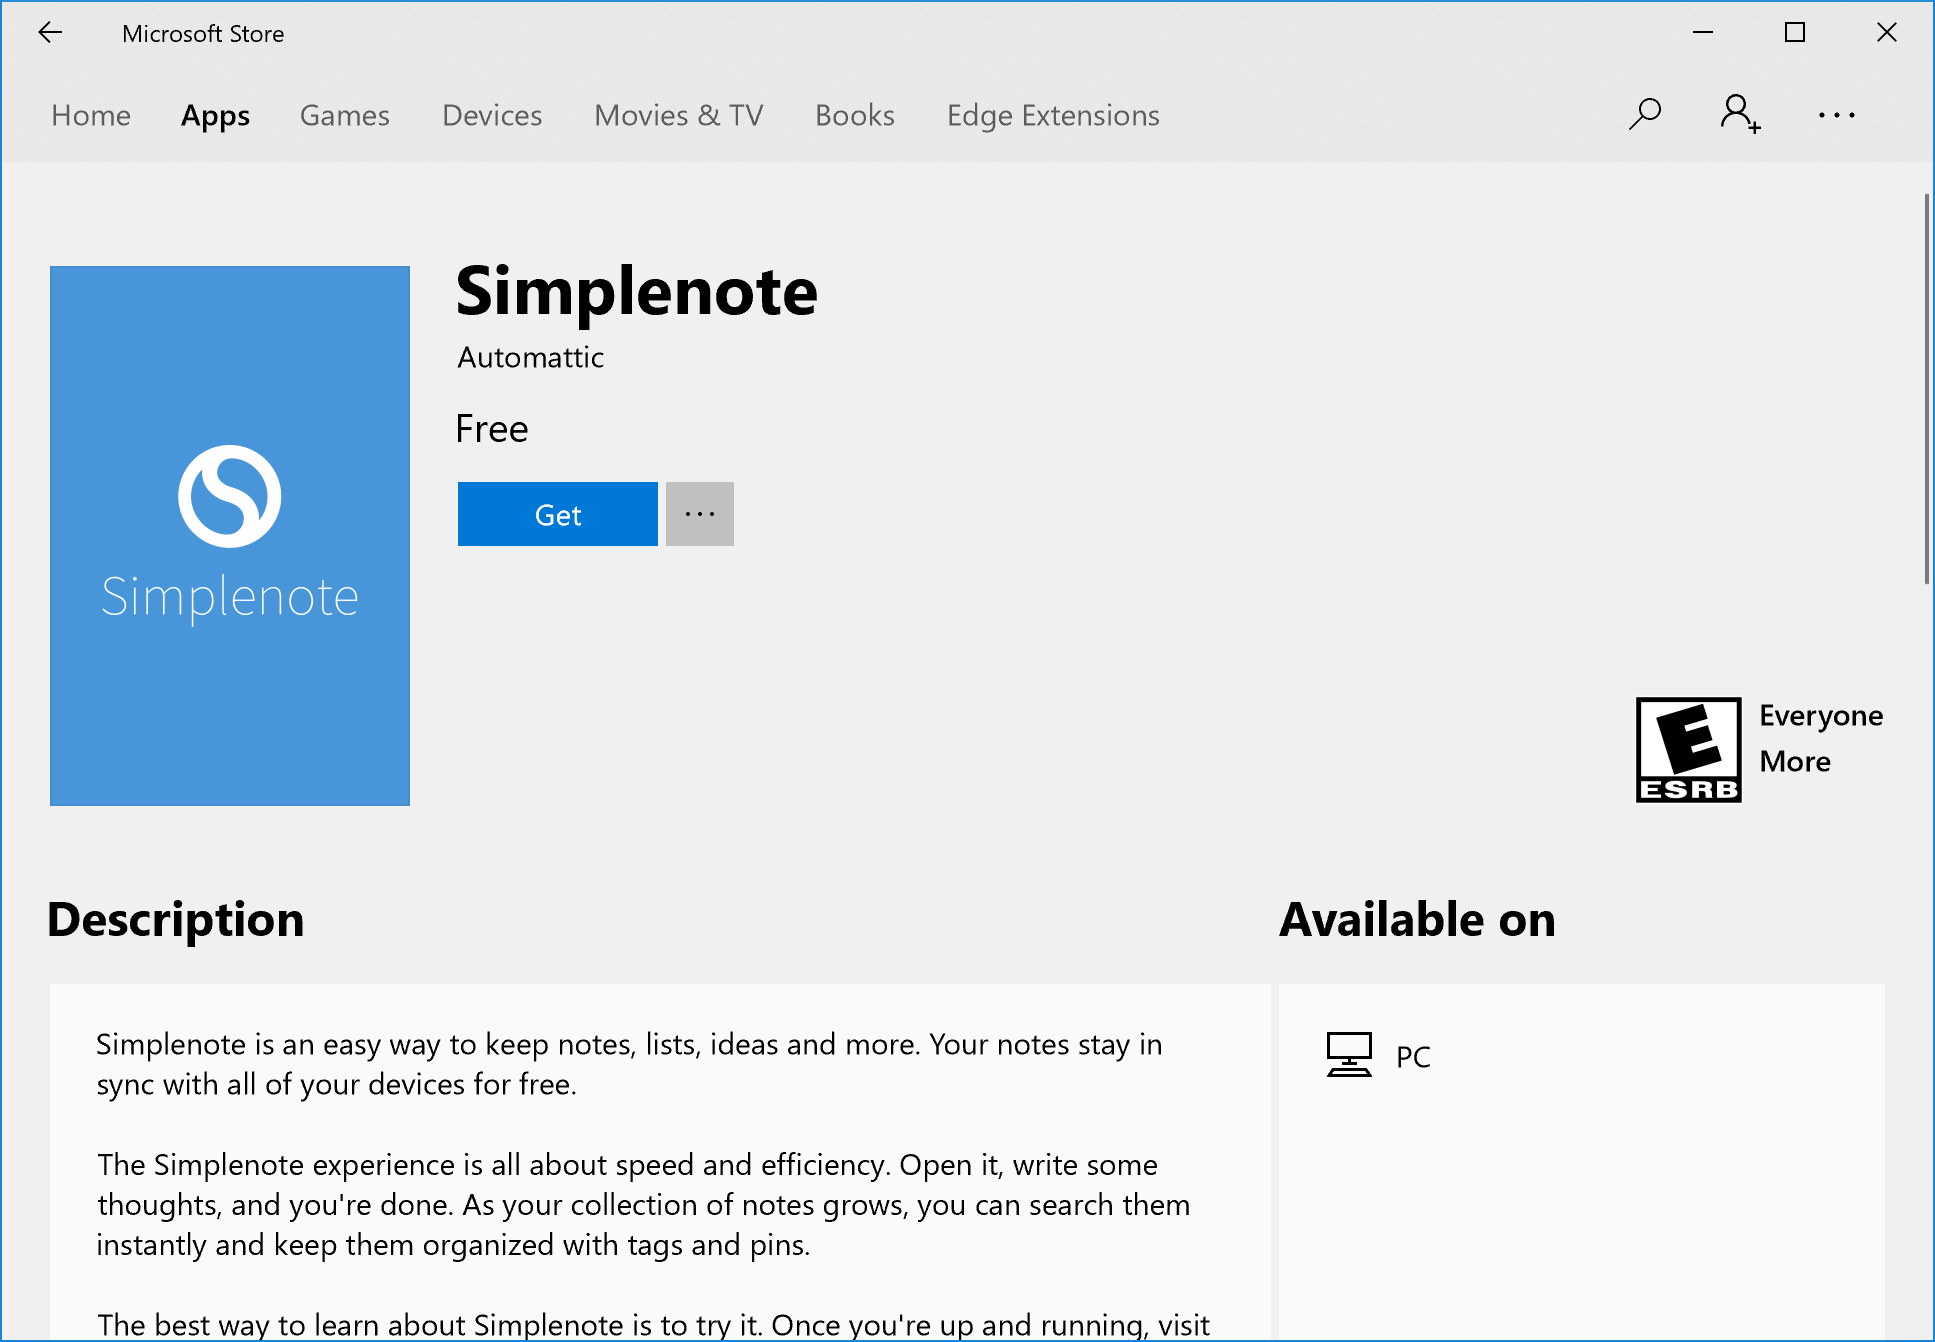1935x1342 pixels.
Task: Click the sign-in user account icon
Action: [1738, 114]
